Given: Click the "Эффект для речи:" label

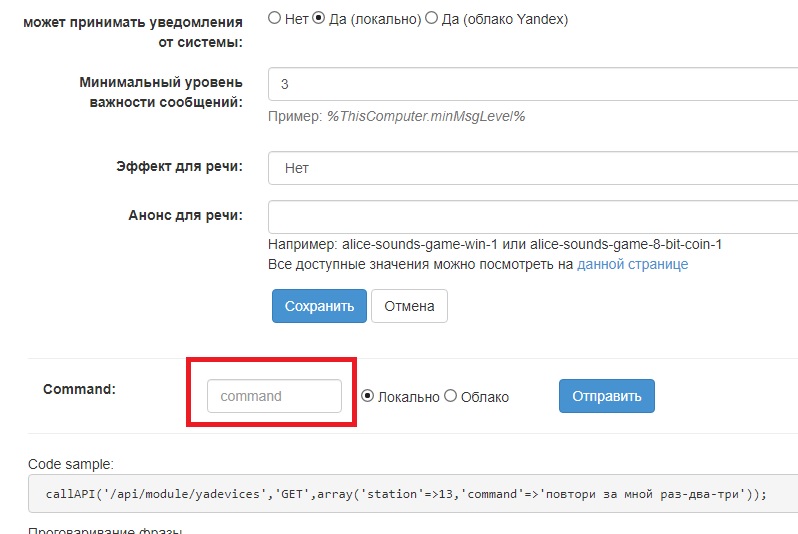Looking at the screenshot, I should tap(180, 167).
